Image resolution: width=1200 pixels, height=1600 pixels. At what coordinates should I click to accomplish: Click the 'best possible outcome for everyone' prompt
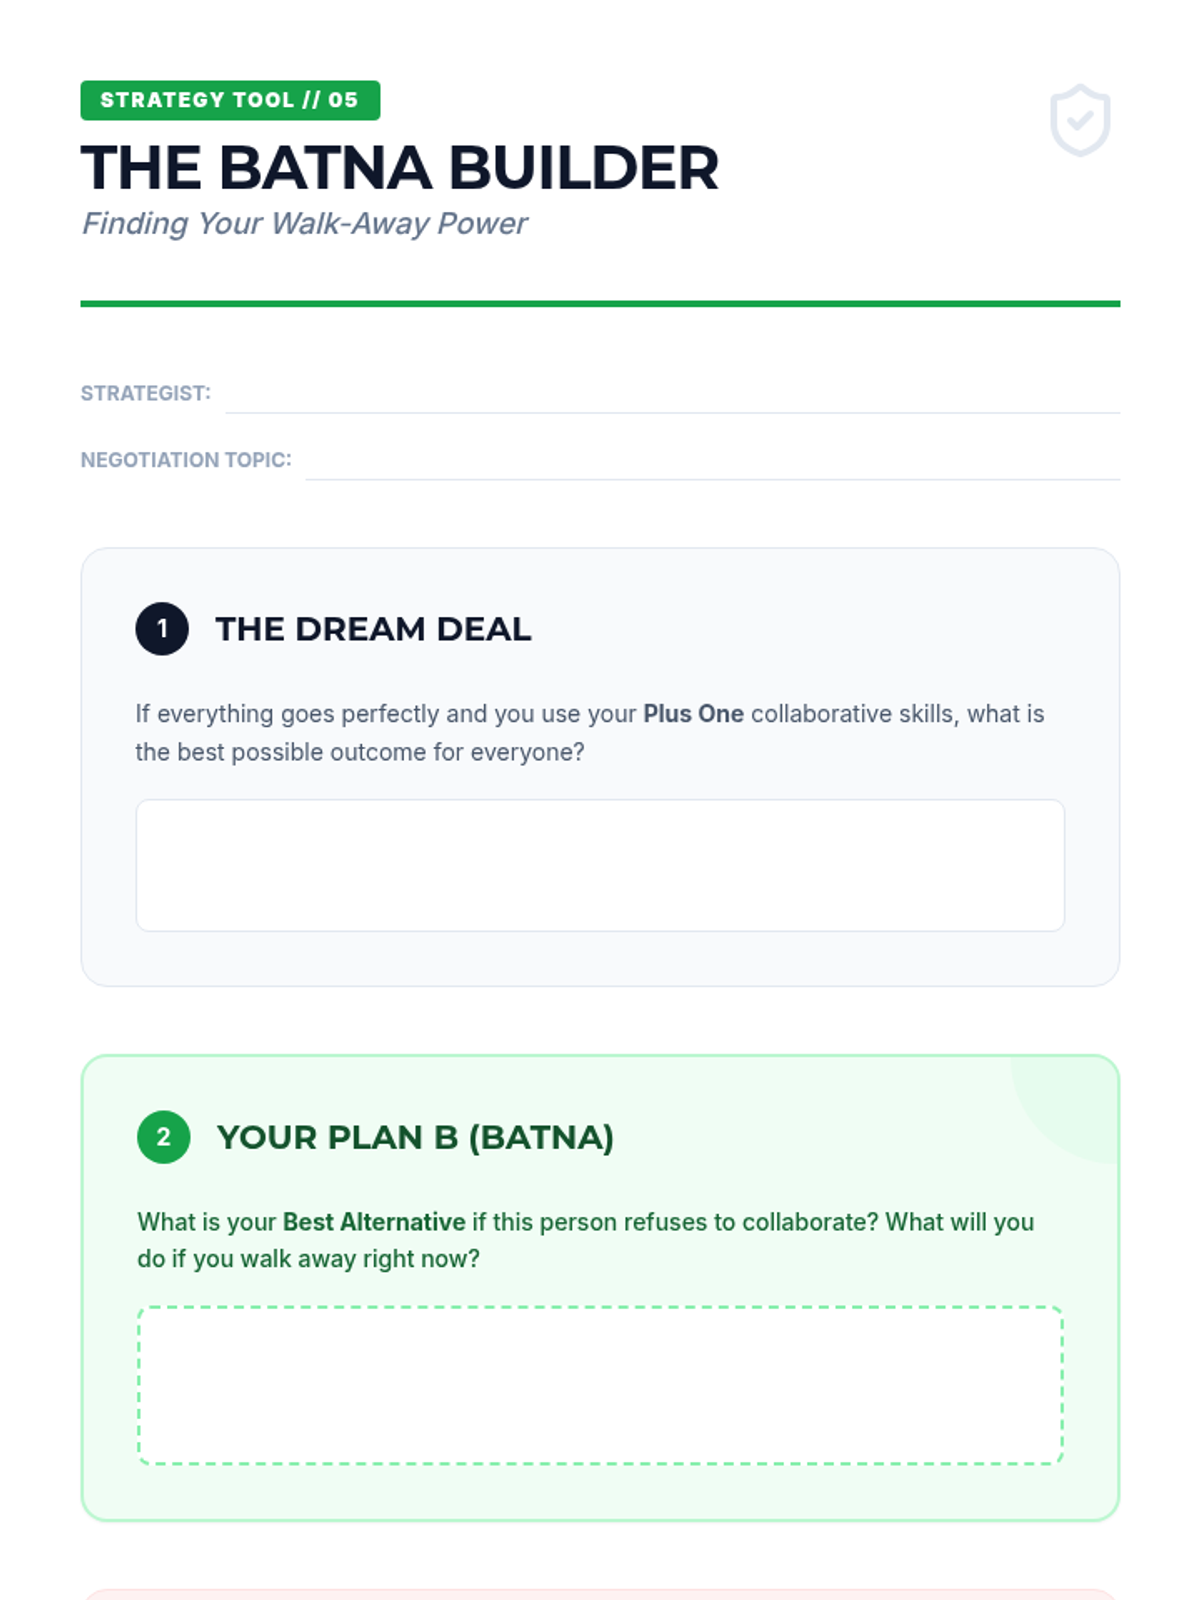click(x=360, y=752)
